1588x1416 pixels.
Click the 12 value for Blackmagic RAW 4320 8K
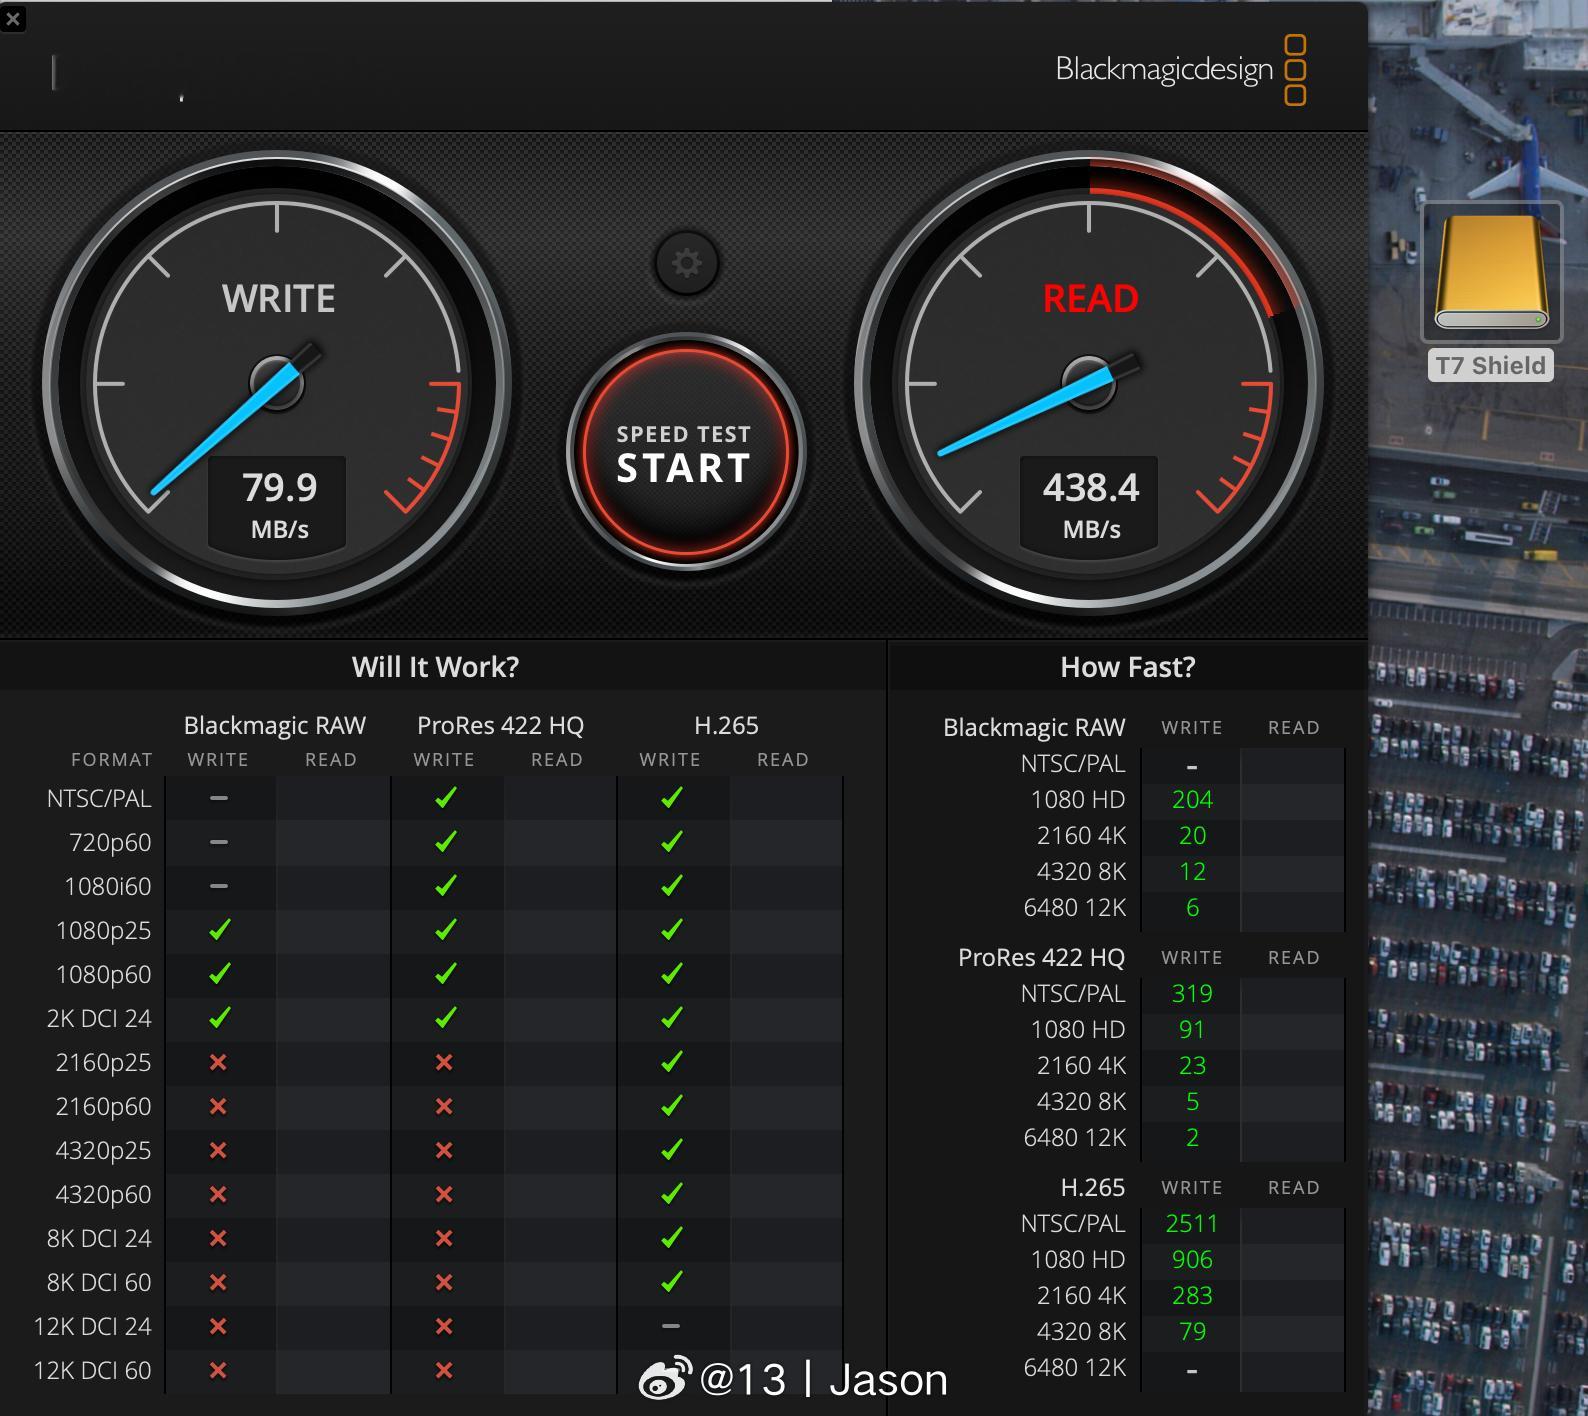click(1192, 871)
